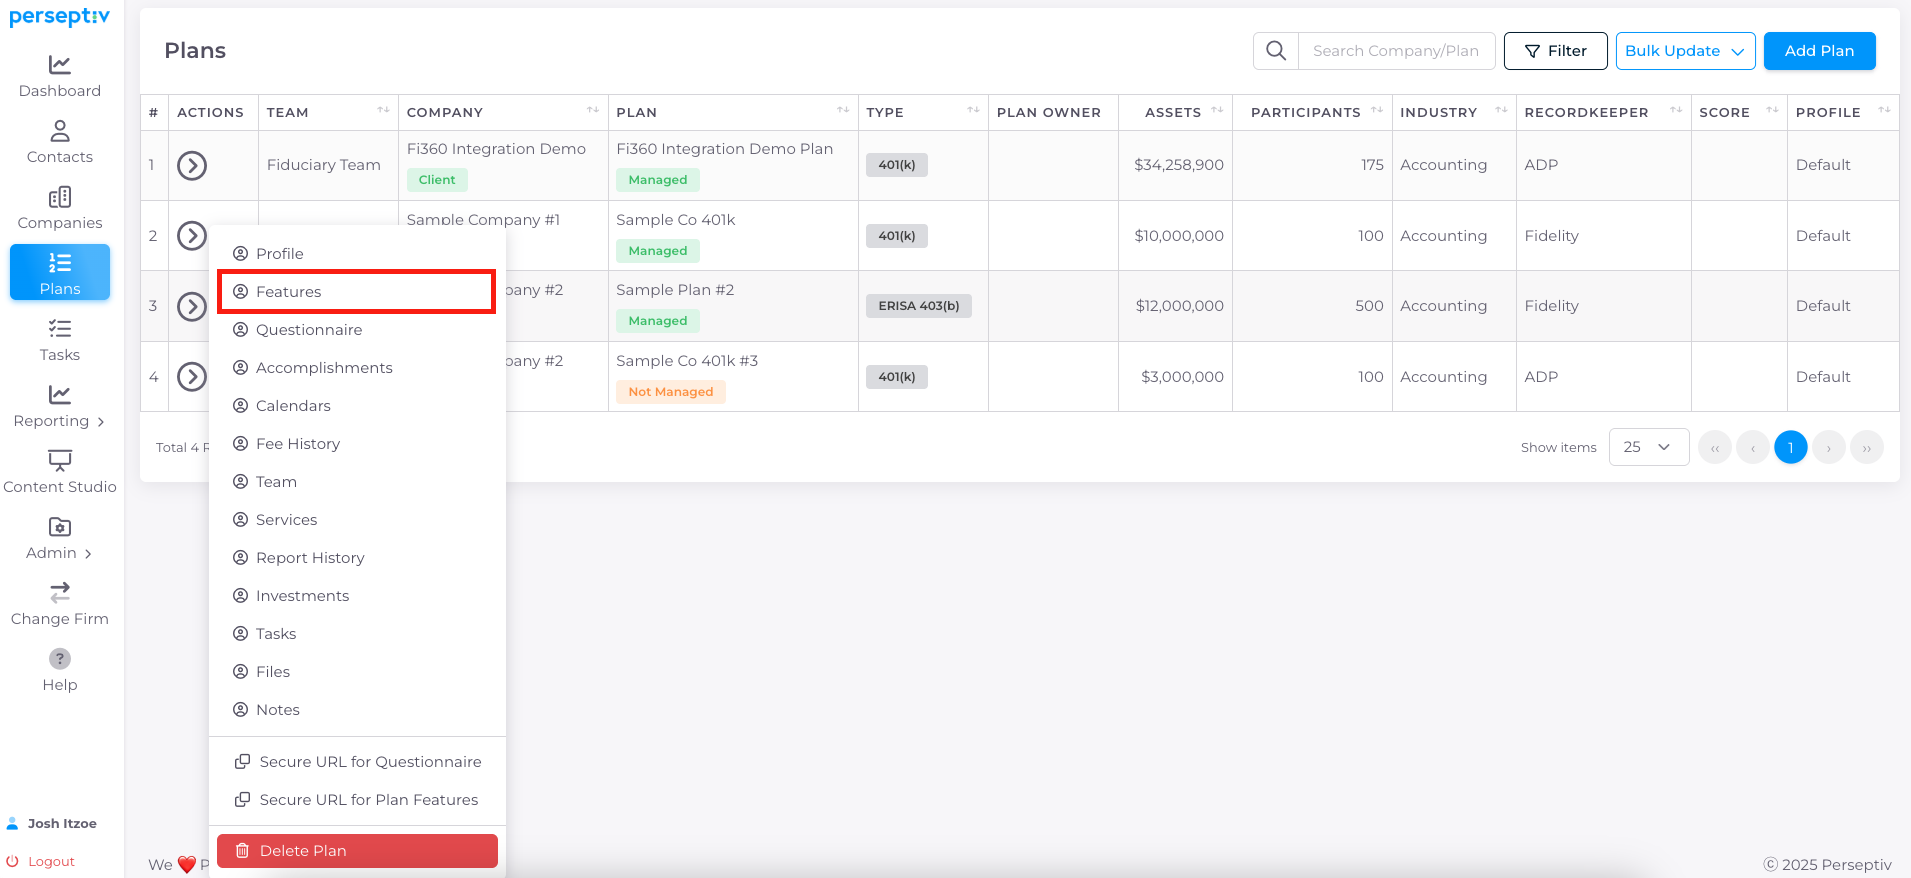The image size is (1911, 878).
Task: Select Tasks in the context menu
Action: [x=357, y=634]
